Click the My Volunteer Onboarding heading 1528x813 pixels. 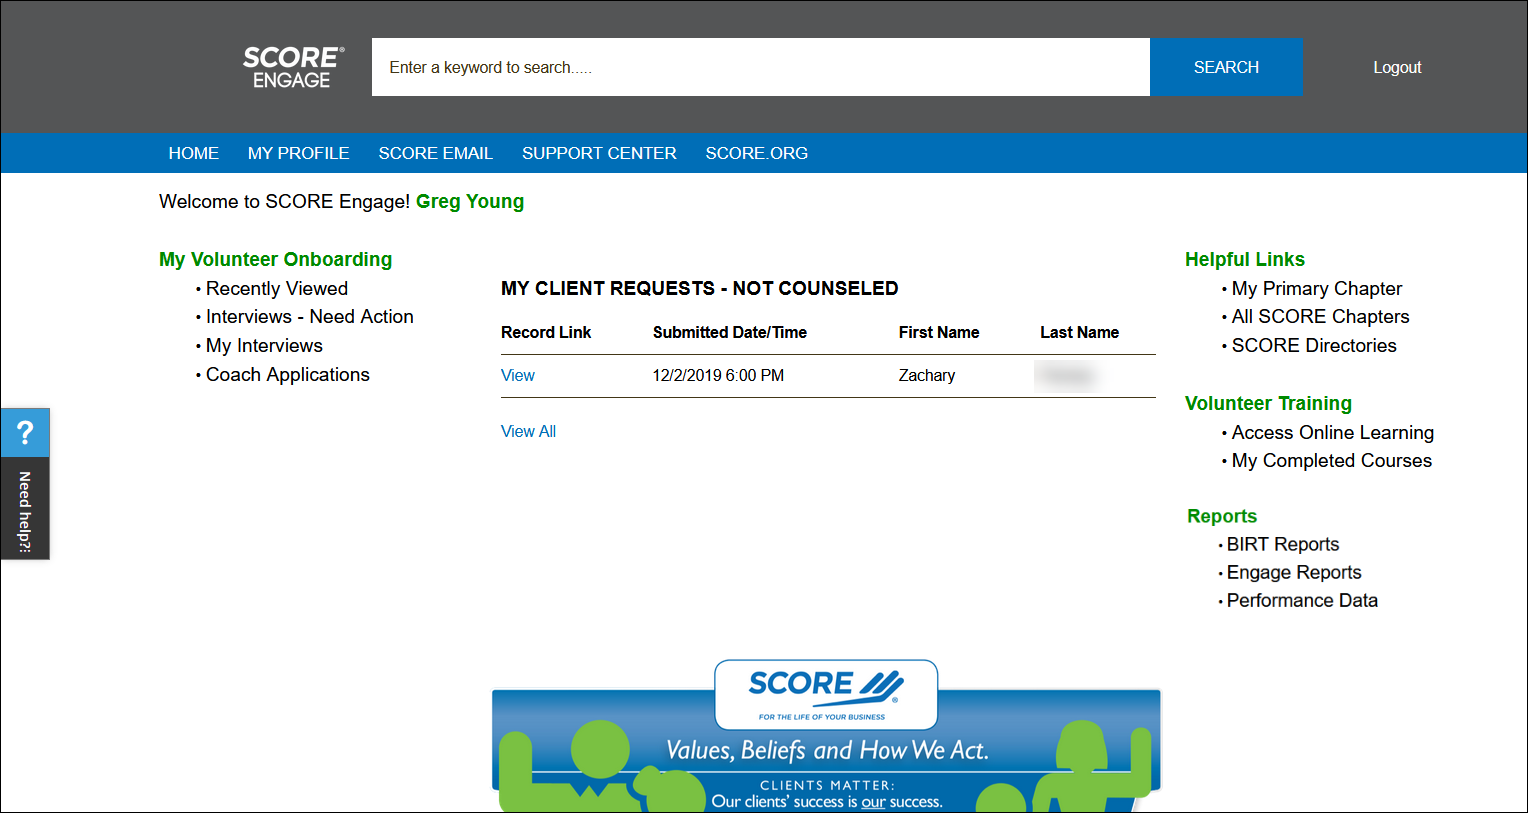coord(275,259)
